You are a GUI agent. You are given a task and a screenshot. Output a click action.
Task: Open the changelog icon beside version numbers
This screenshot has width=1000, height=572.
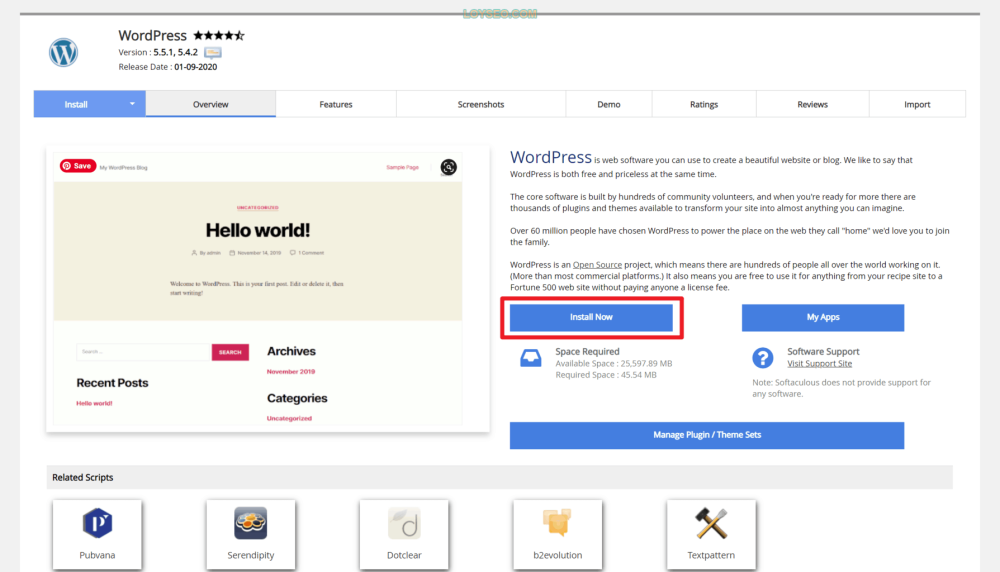tap(212, 52)
